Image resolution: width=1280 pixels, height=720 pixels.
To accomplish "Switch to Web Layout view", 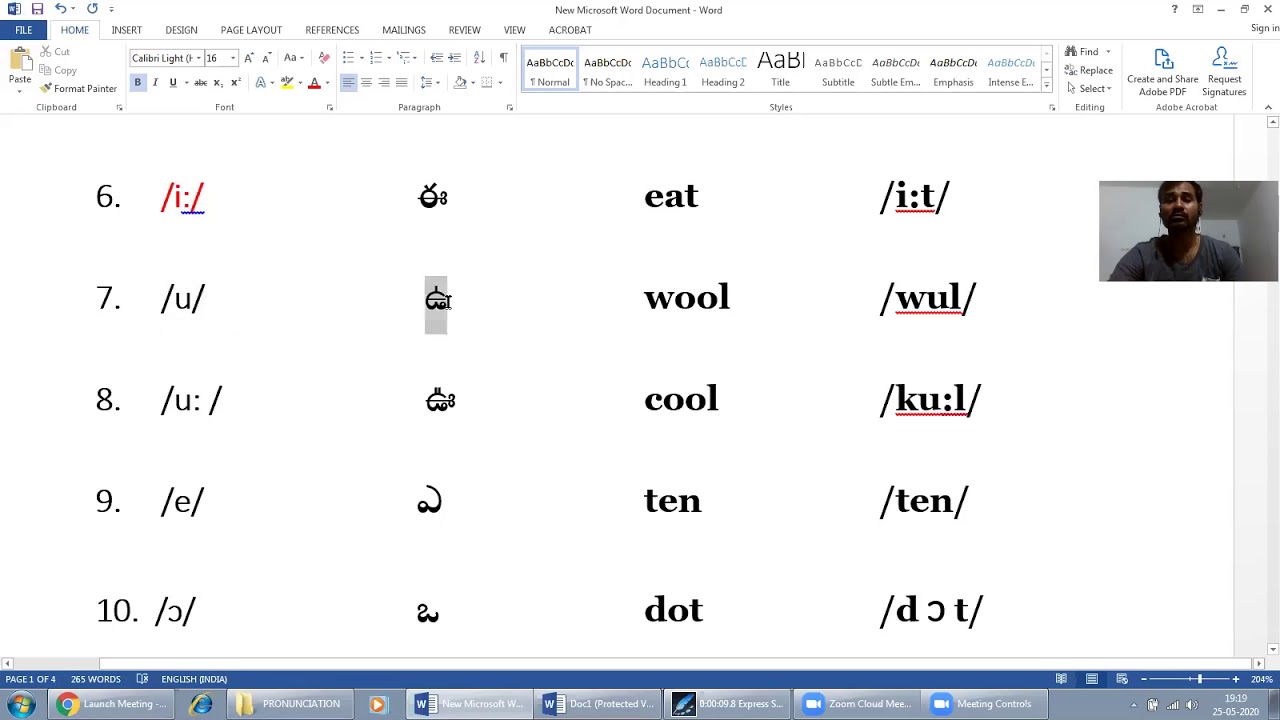I will 1122,679.
